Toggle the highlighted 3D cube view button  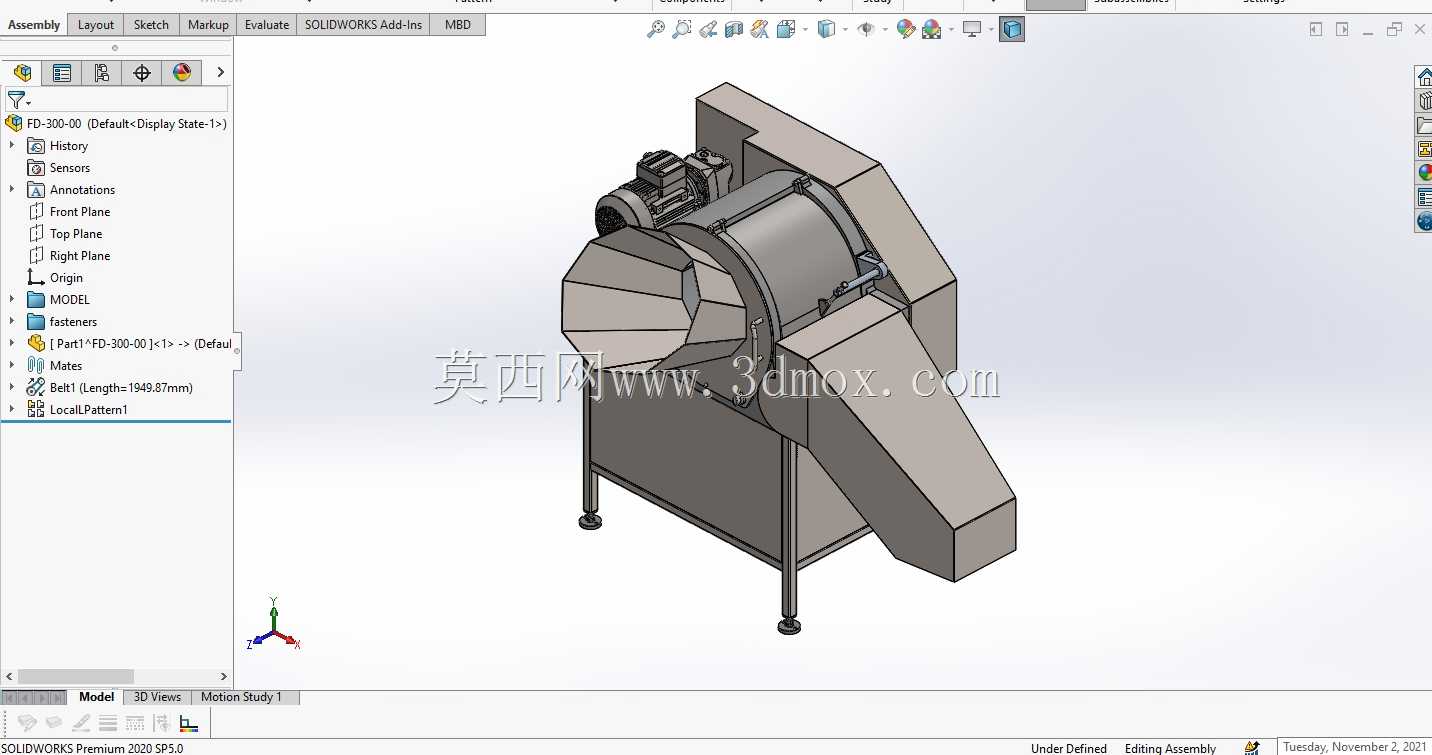[x=1012, y=30]
